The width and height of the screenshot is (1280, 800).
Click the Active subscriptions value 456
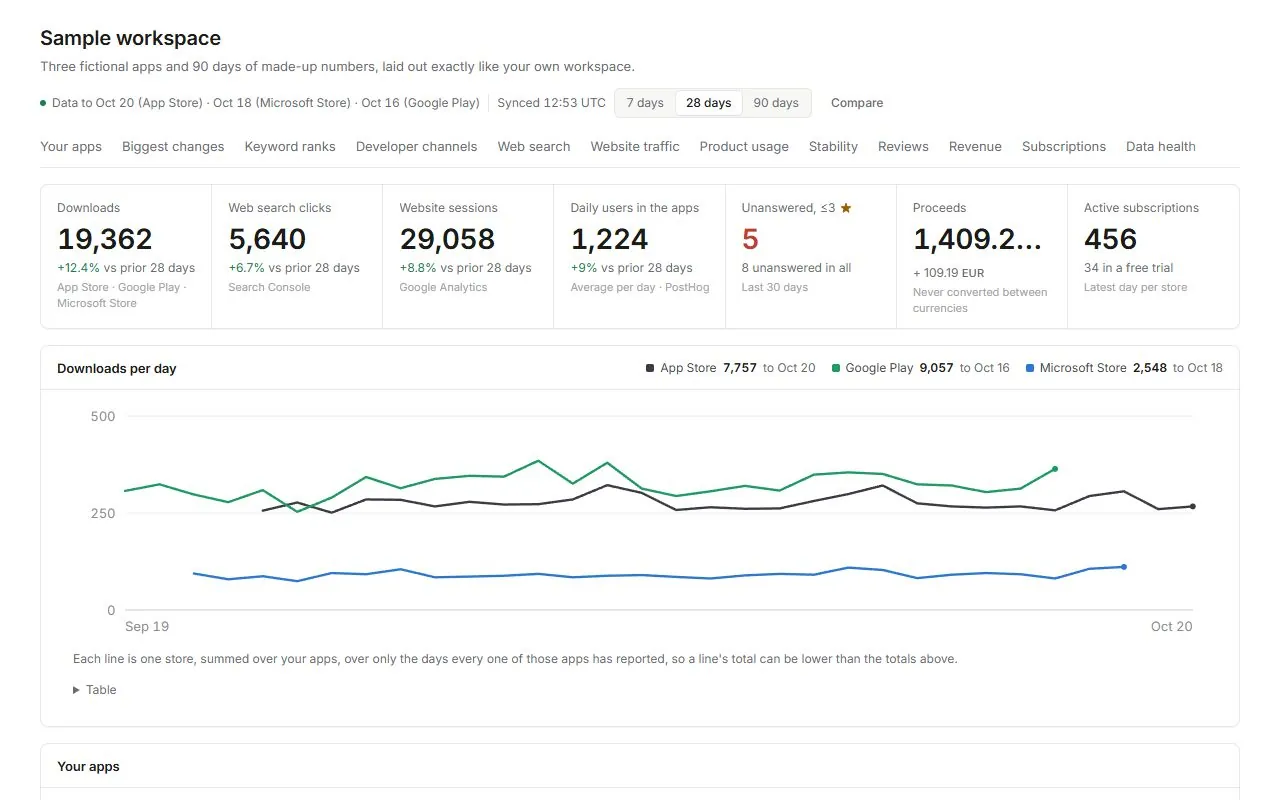[x=1110, y=239]
